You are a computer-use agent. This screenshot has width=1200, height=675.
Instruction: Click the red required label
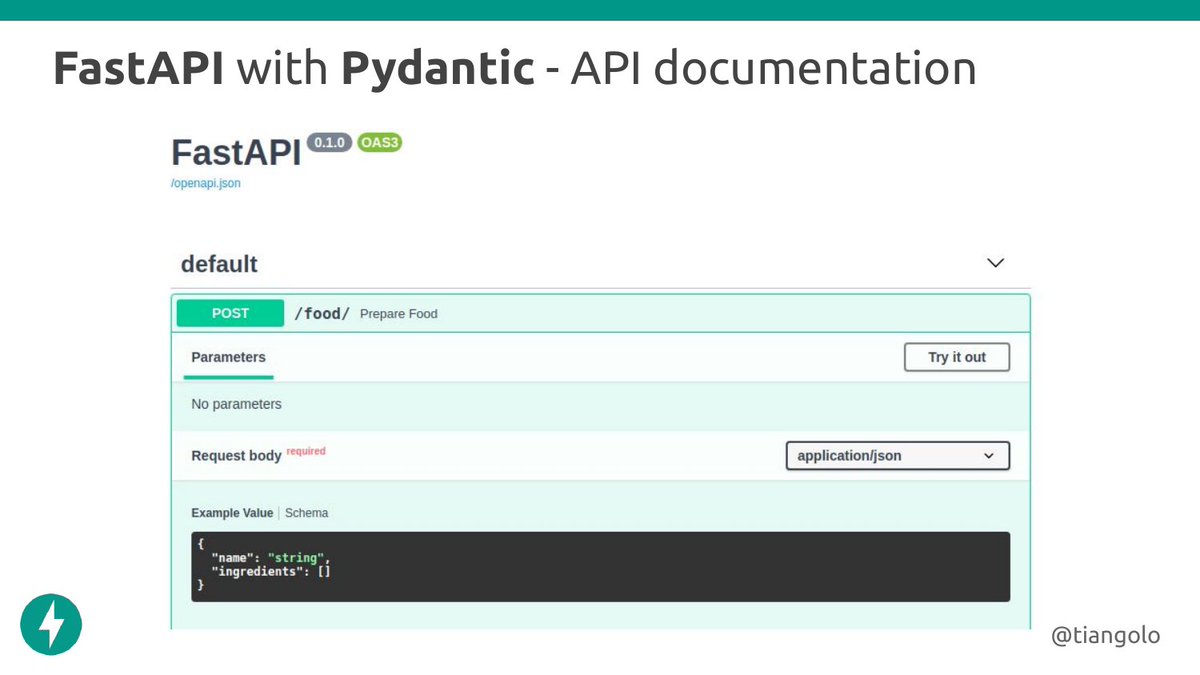(306, 451)
